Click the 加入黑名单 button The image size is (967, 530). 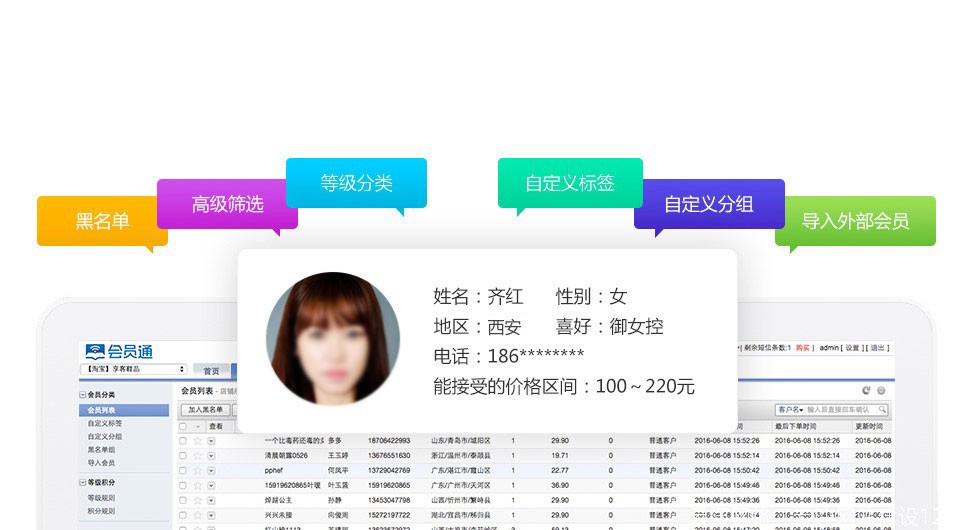click(x=205, y=410)
